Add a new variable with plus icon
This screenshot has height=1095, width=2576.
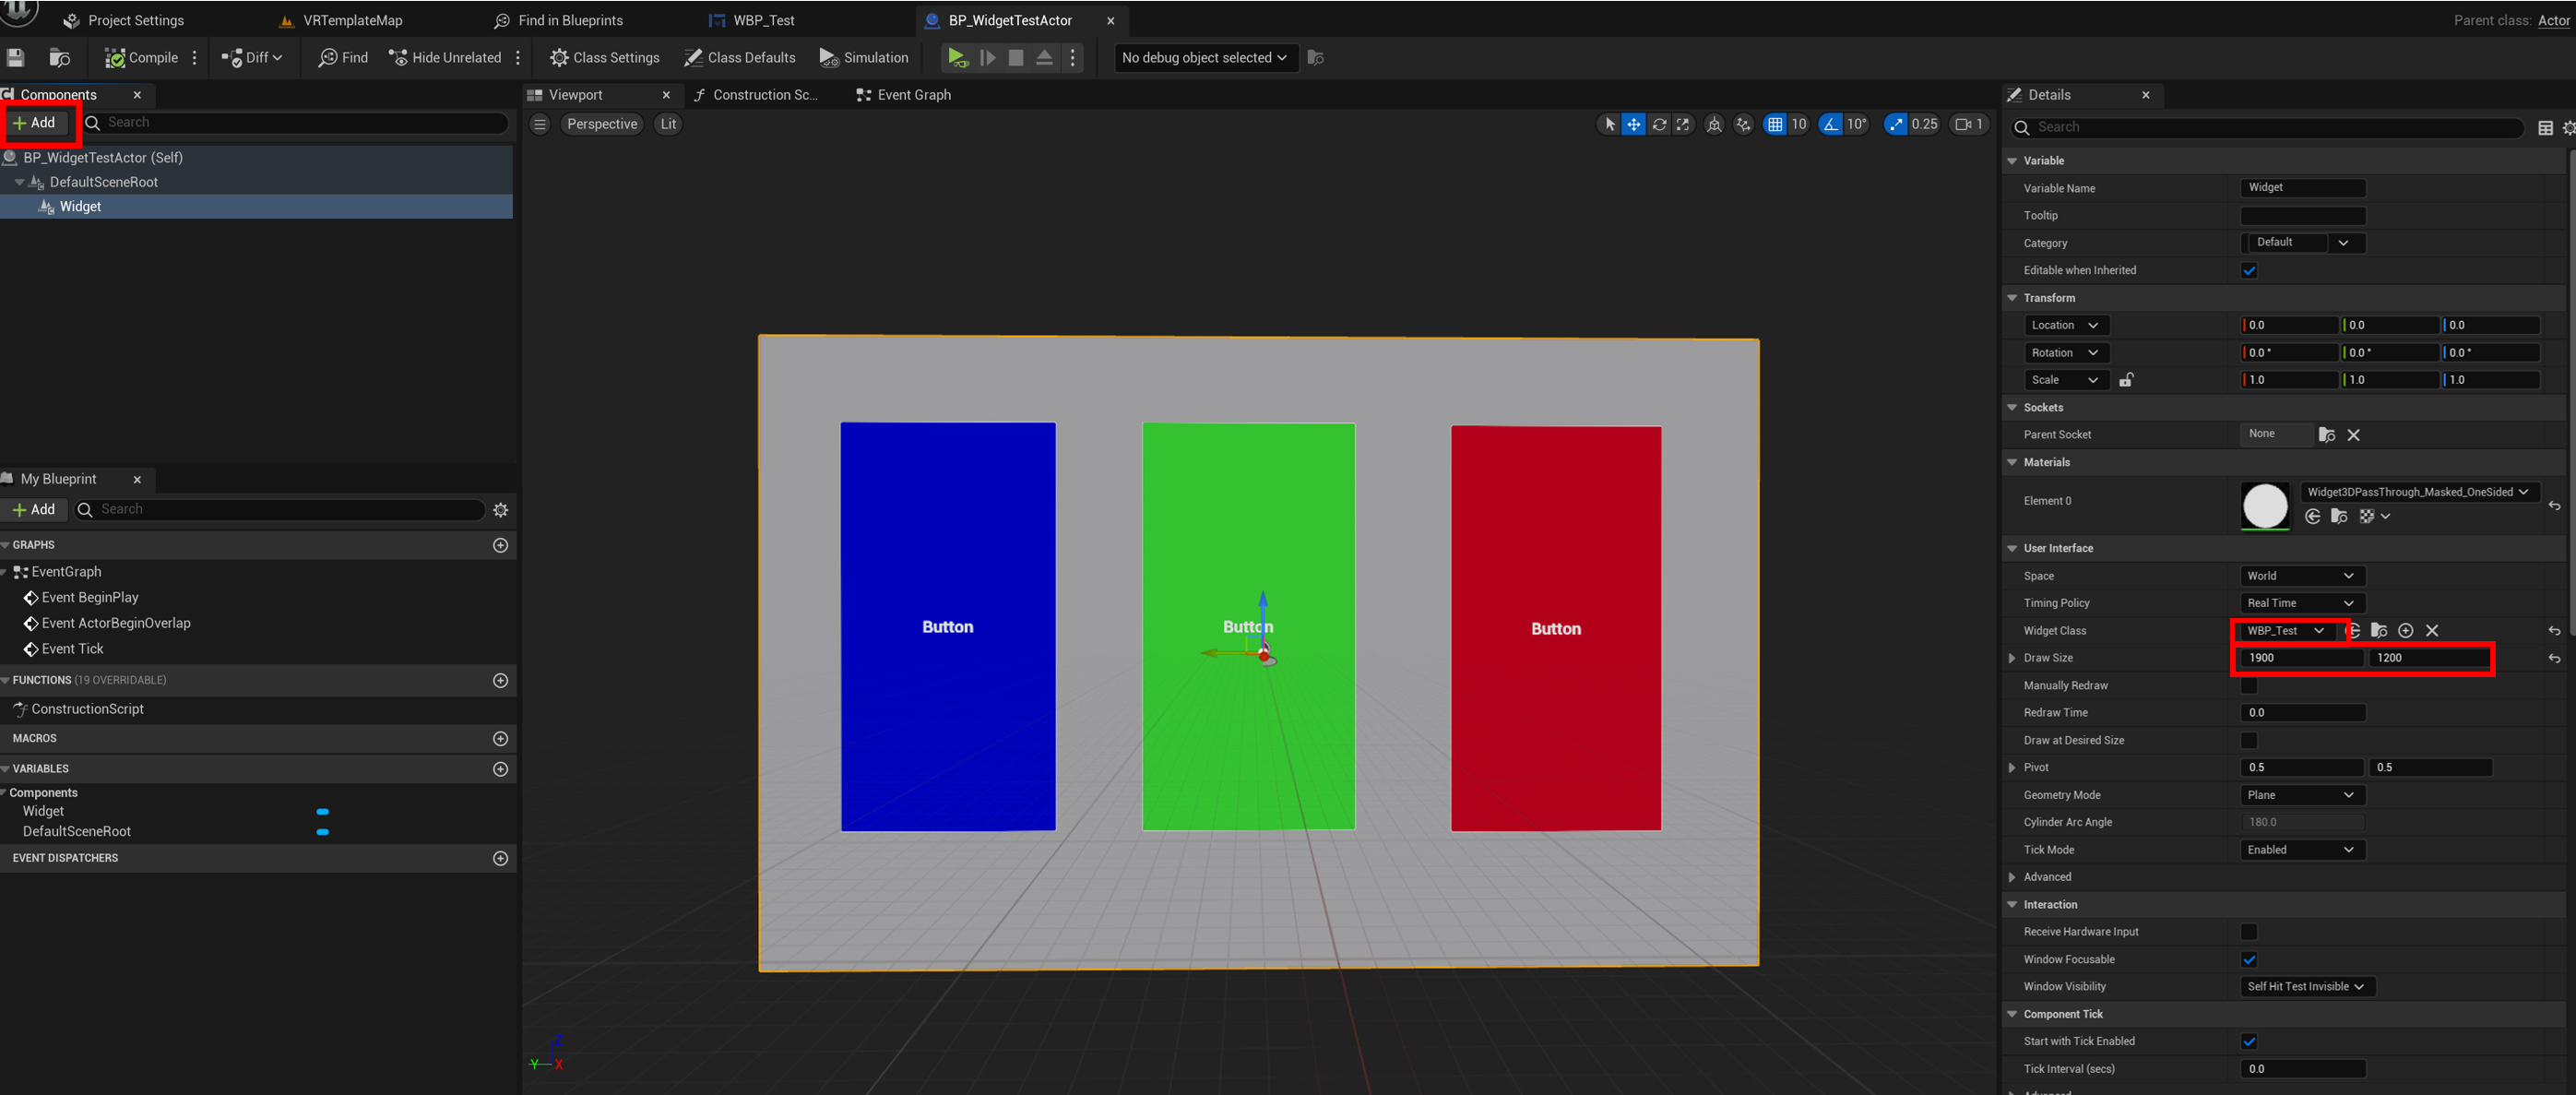click(x=501, y=769)
